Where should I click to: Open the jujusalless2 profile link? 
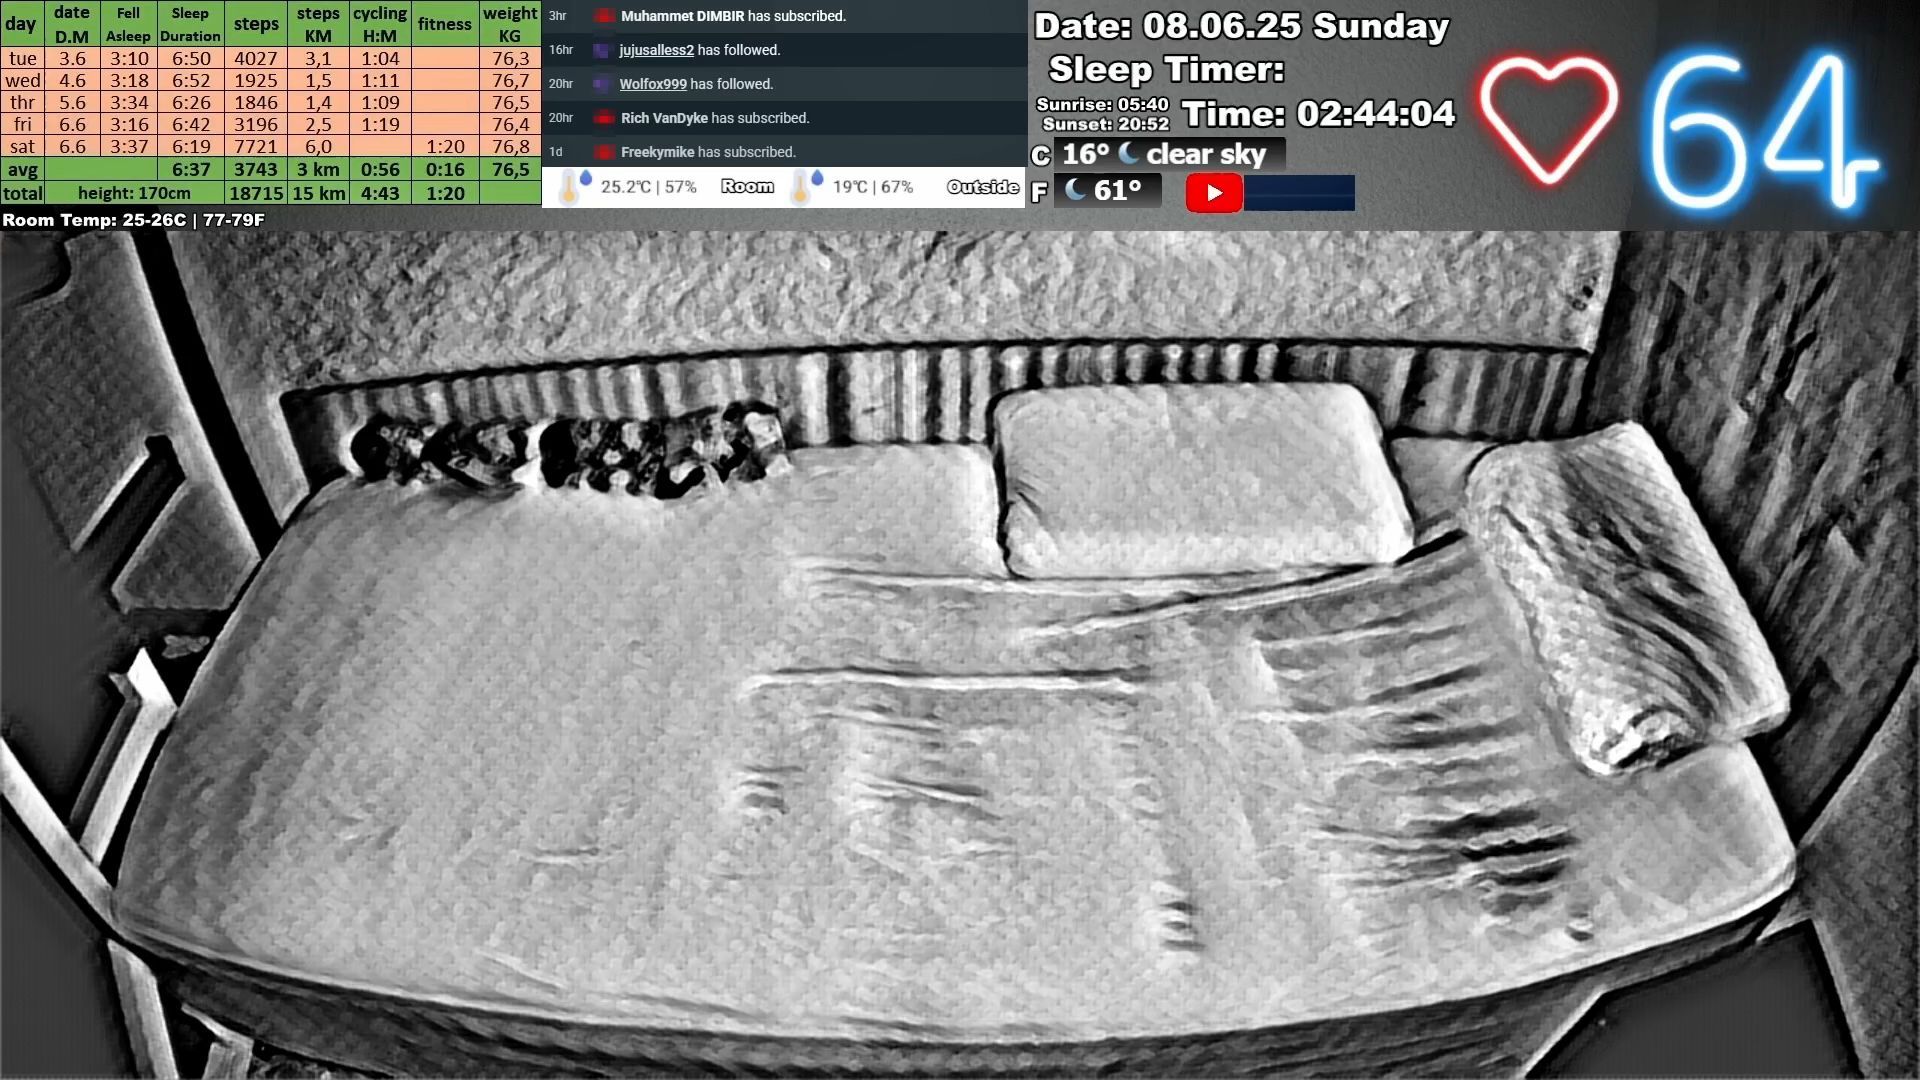coord(656,50)
